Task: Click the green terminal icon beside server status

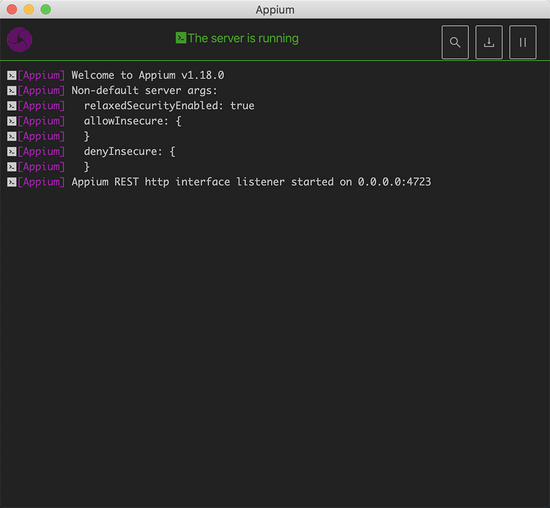Action: coord(181,38)
